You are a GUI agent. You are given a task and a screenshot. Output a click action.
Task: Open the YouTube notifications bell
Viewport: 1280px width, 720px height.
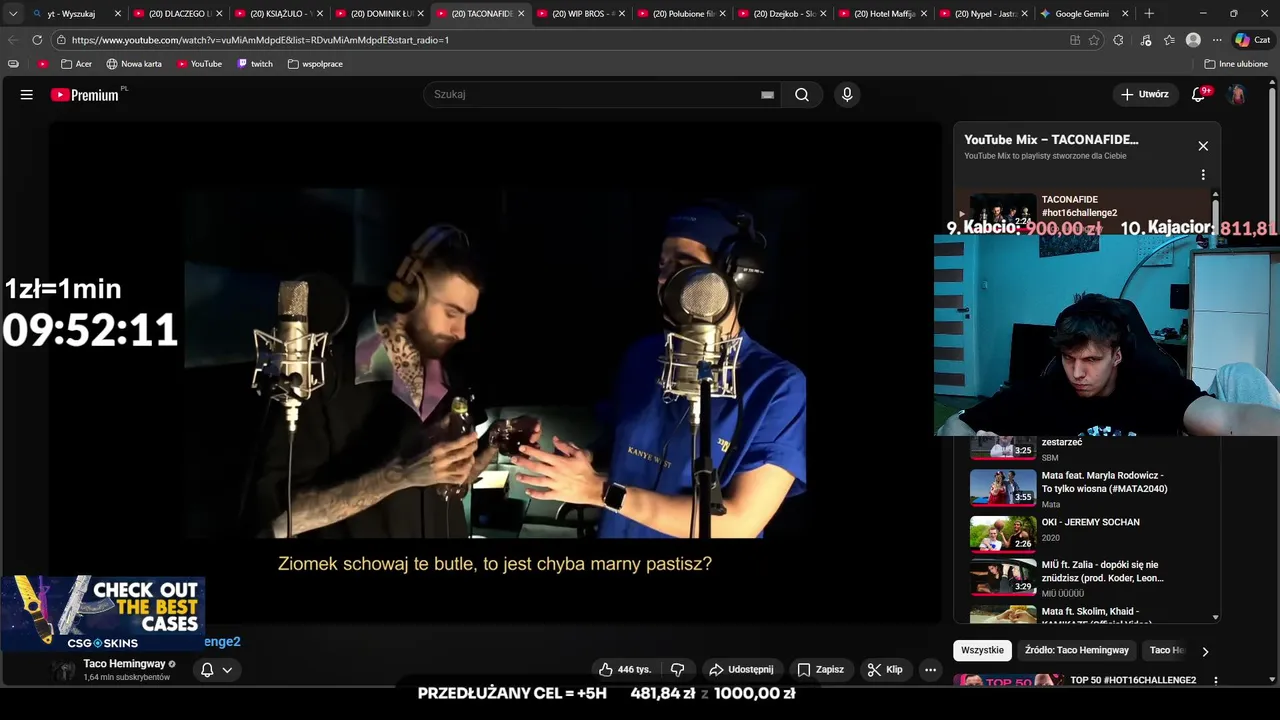(x=1199, y=94)
